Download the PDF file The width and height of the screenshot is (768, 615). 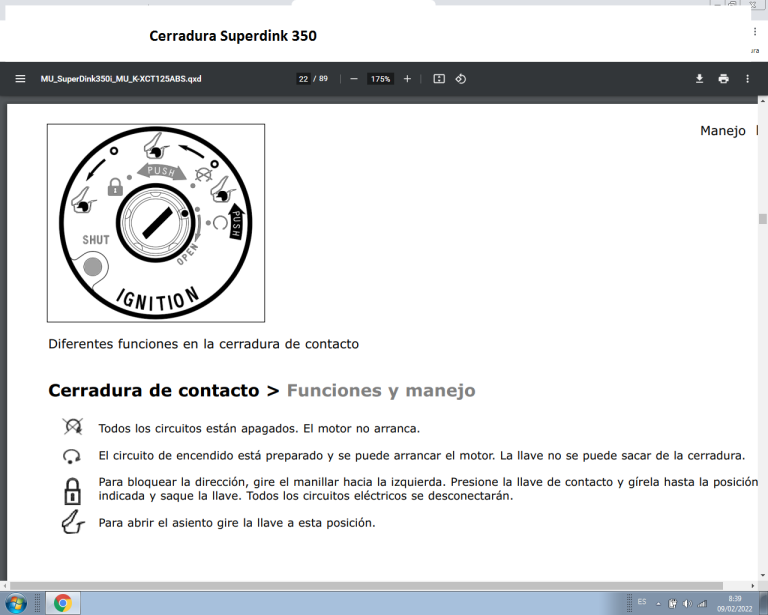point(700,79)
